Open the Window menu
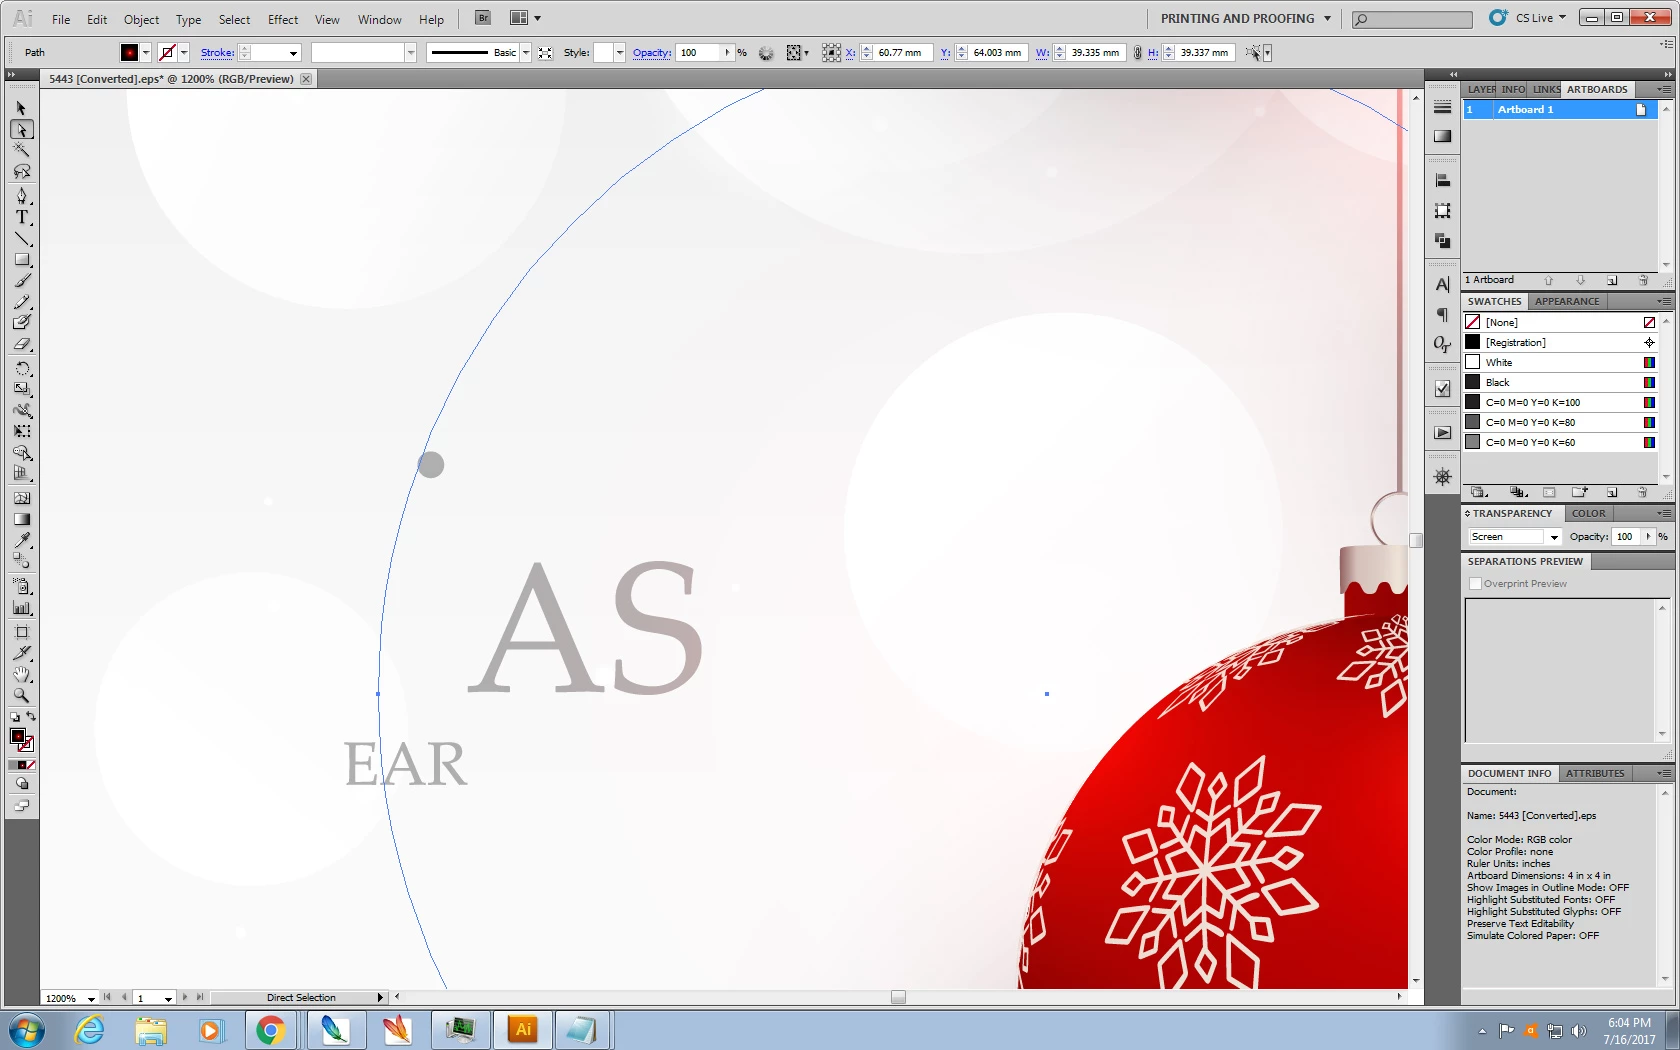Viewport: 1680px width, 1050px height. [x=379, y=19]
